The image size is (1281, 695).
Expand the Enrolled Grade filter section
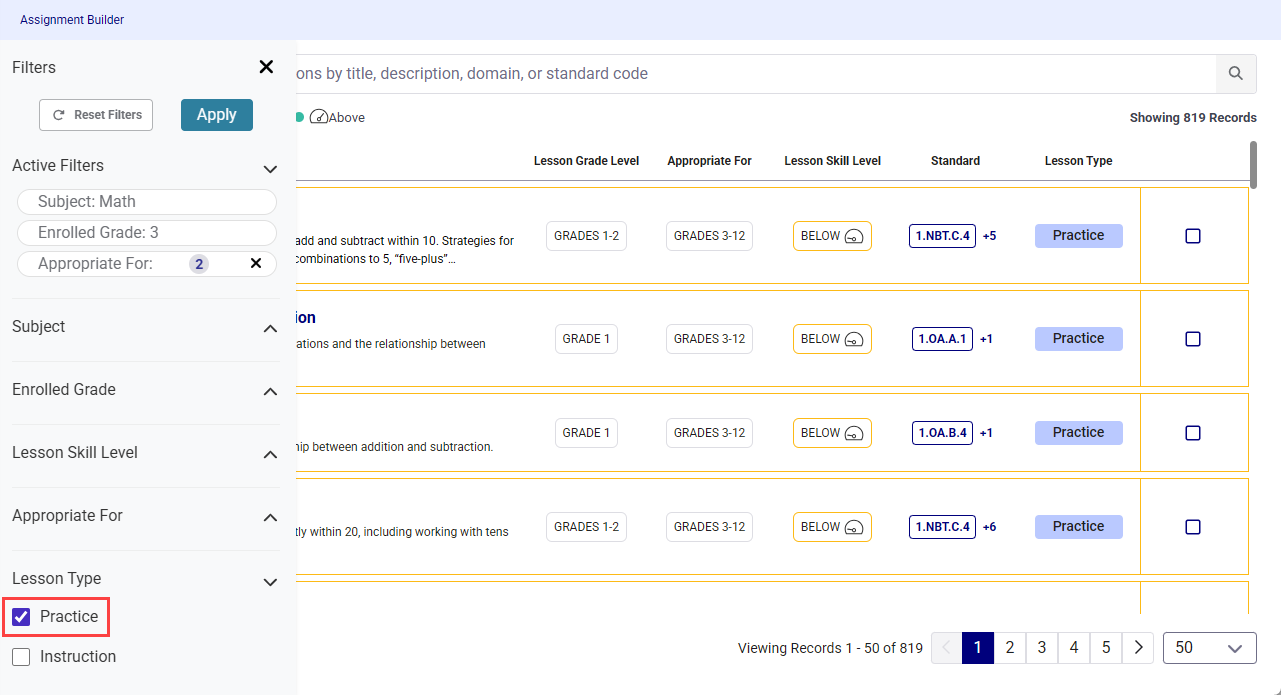[270, 392]
